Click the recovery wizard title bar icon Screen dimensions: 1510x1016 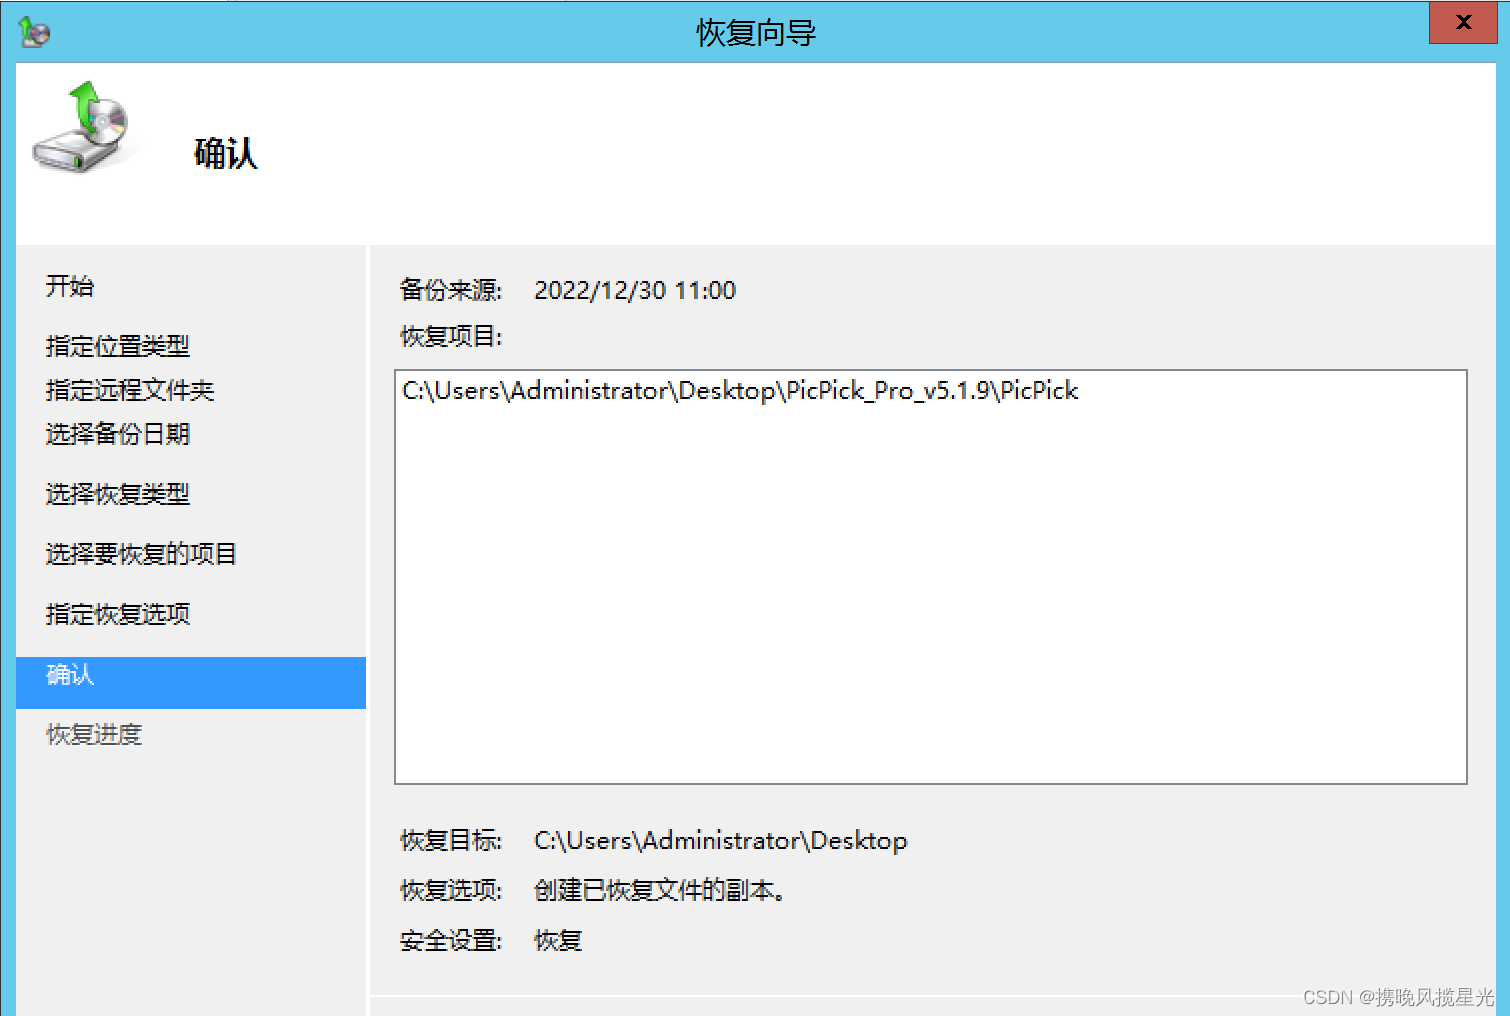coord(34,32)
